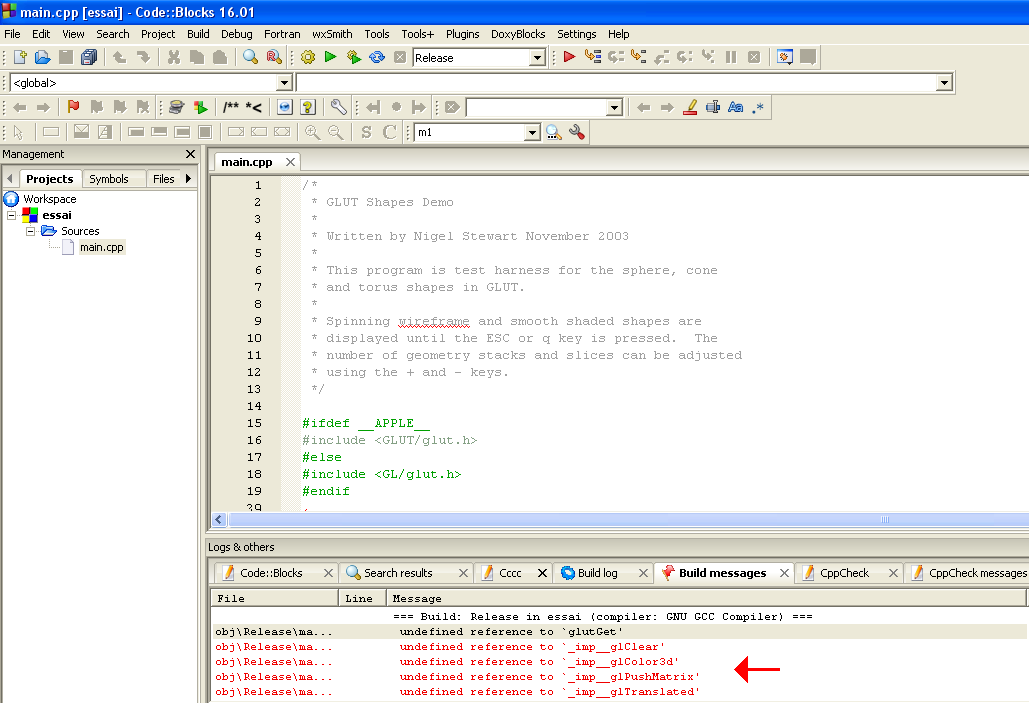Viewport: 1029px width, 703px height.
Task: Open the <global> scope dropdown
Action: tap(284, 83)
